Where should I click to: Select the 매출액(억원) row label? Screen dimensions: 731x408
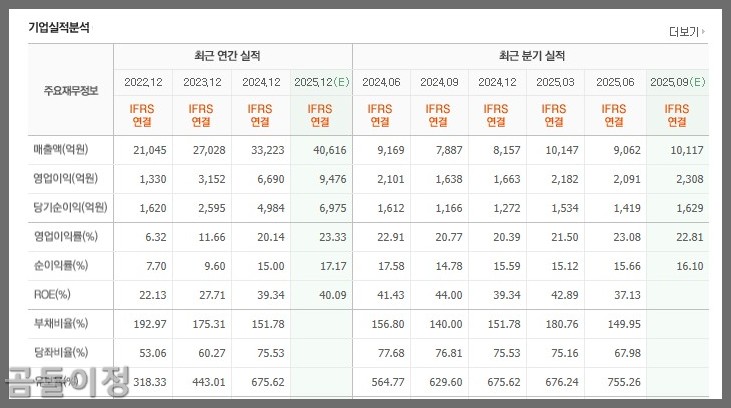coord(61,150)
